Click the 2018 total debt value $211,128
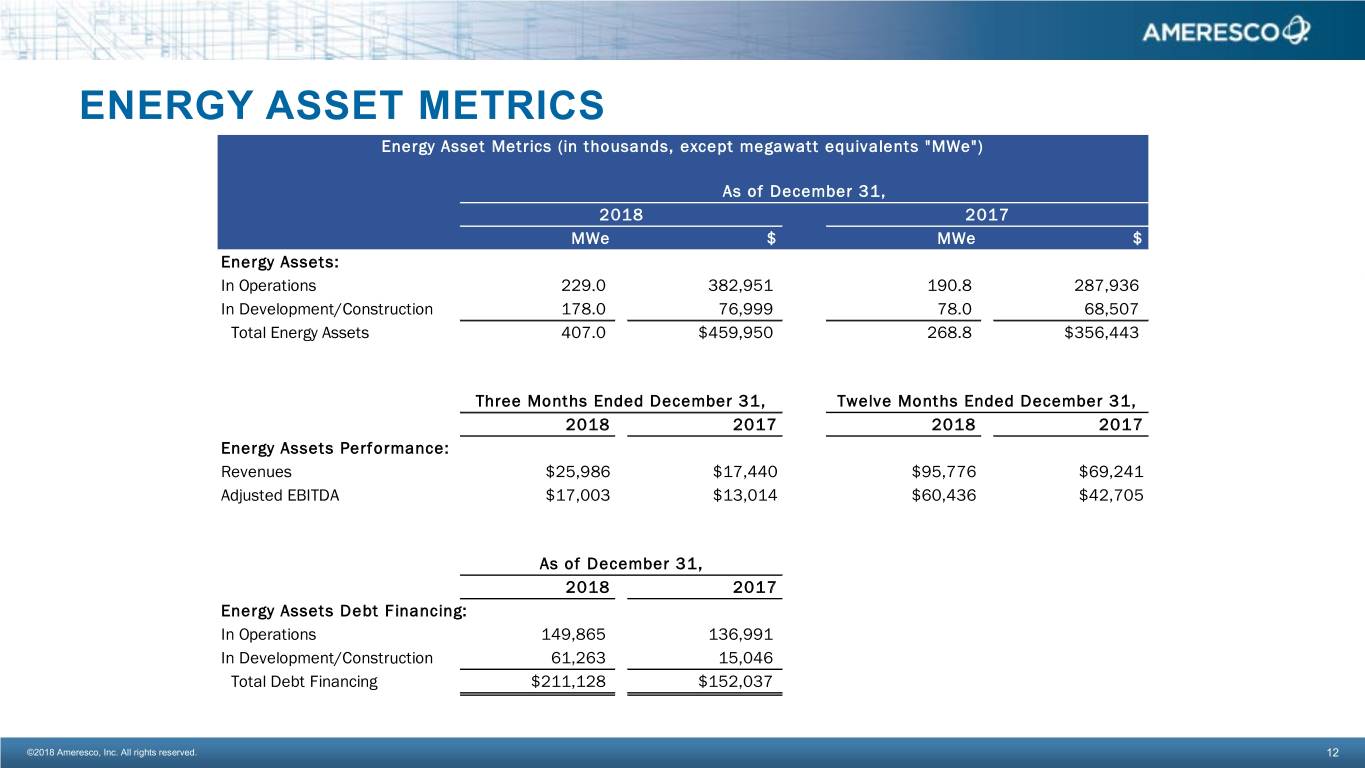The image size is (1365, 768). pos(567,682)
